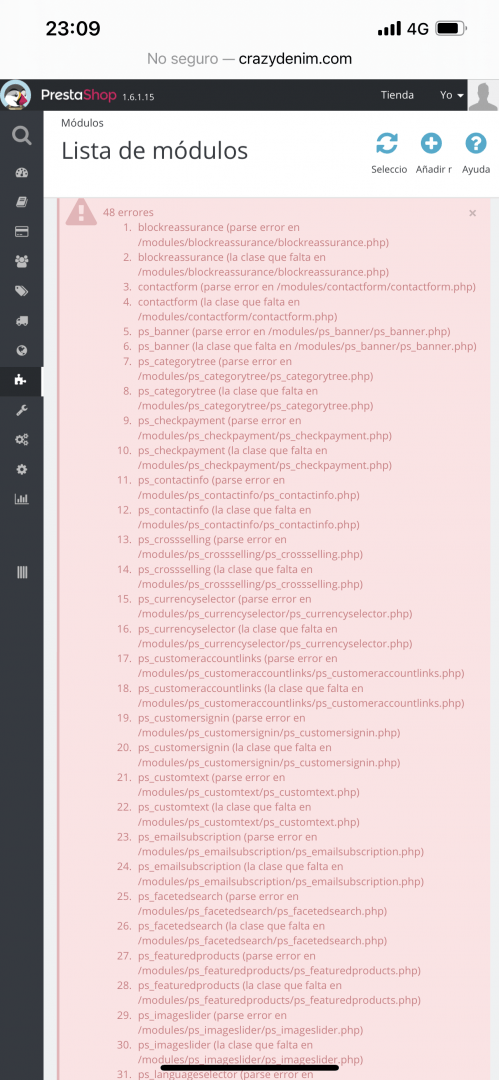Open the Shipping truck icon

tap(21, 320)
